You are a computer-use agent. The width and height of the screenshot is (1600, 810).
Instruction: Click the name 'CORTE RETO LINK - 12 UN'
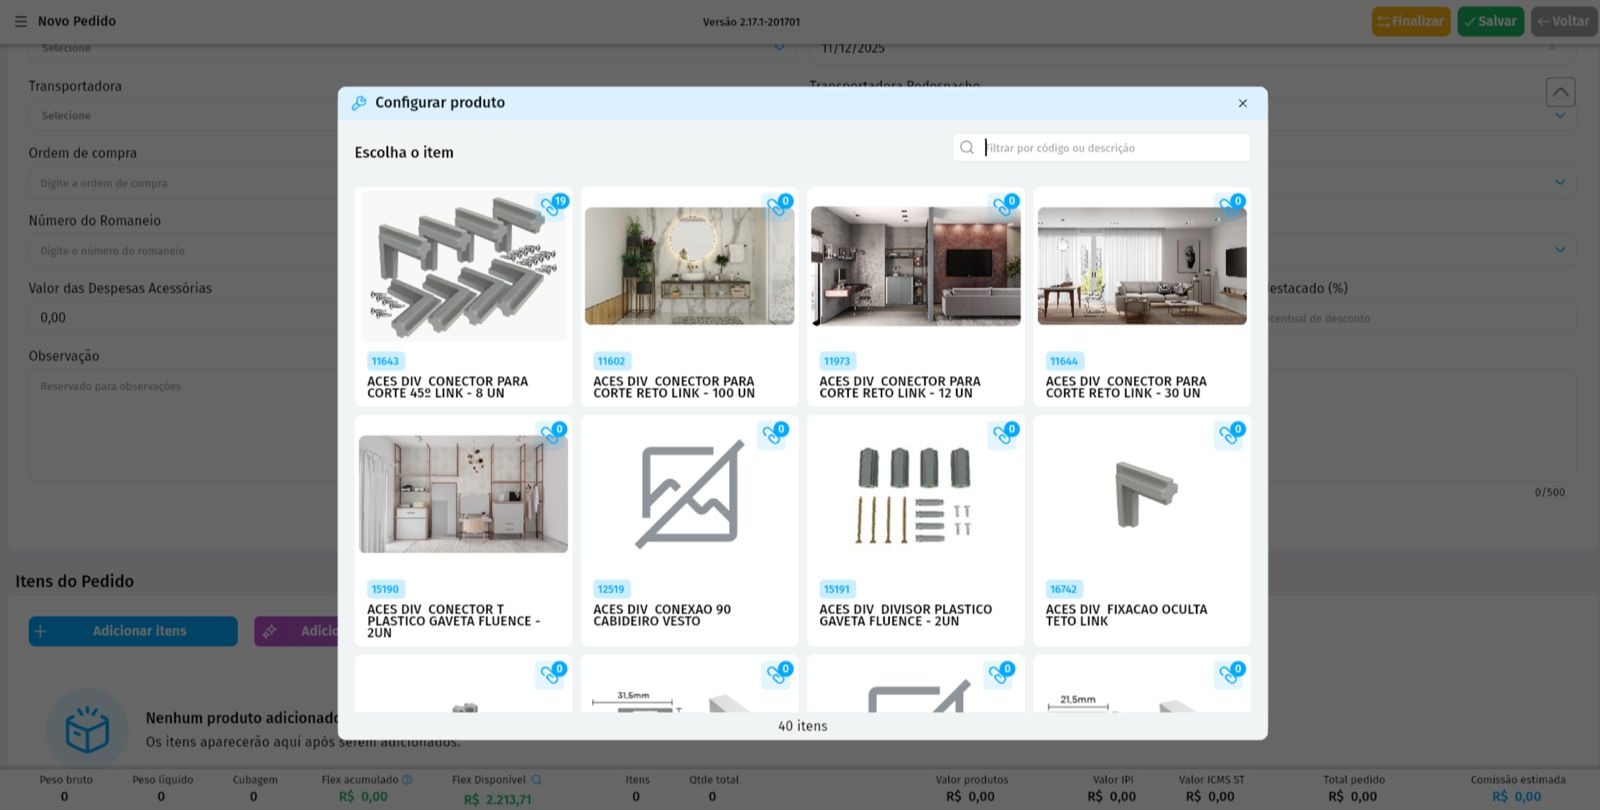896,393
